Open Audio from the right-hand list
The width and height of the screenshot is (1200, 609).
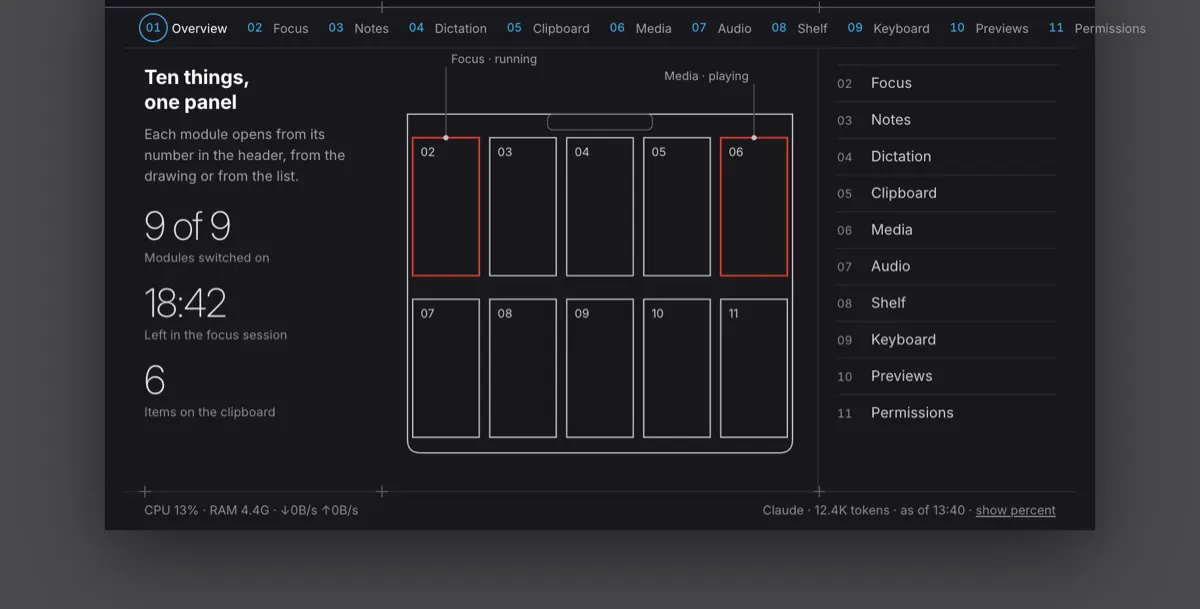point(946,266)
